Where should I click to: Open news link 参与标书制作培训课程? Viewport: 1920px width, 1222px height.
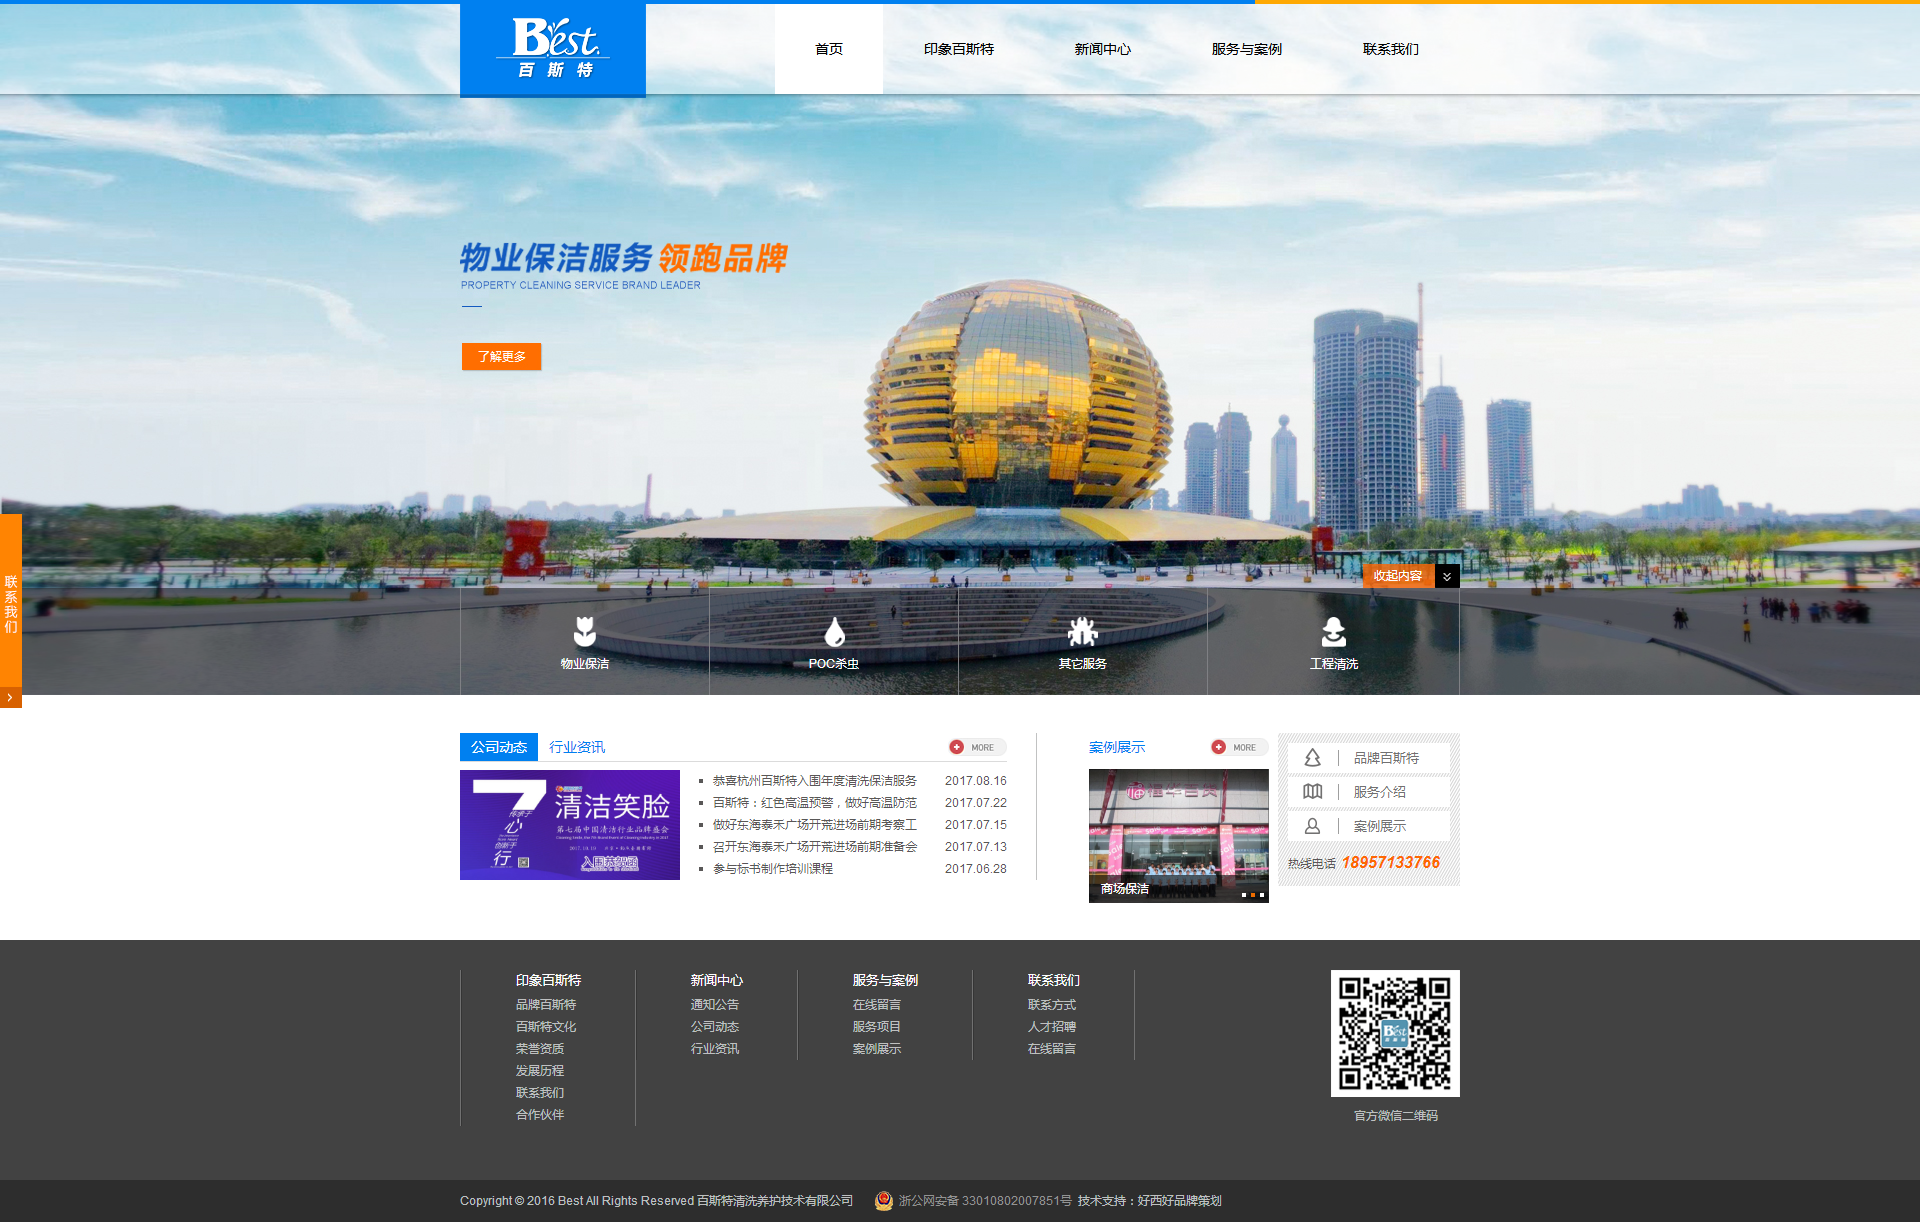[x=772, y=869]
